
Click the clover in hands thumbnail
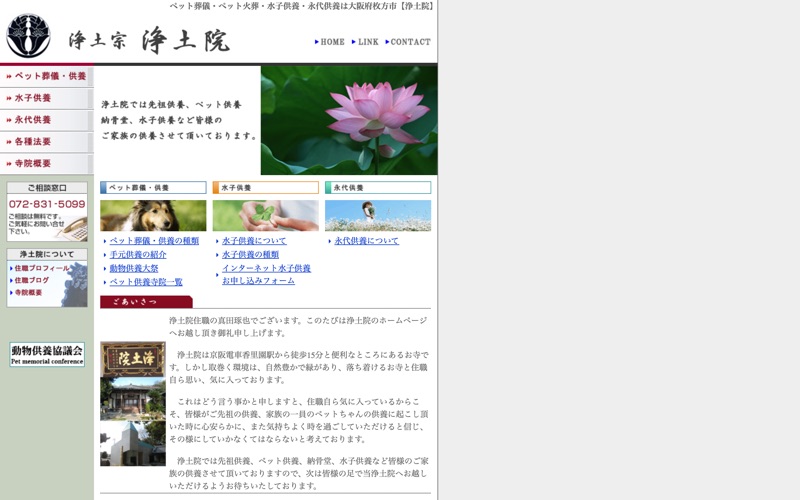pyautogui.click(x=265, y=215)
